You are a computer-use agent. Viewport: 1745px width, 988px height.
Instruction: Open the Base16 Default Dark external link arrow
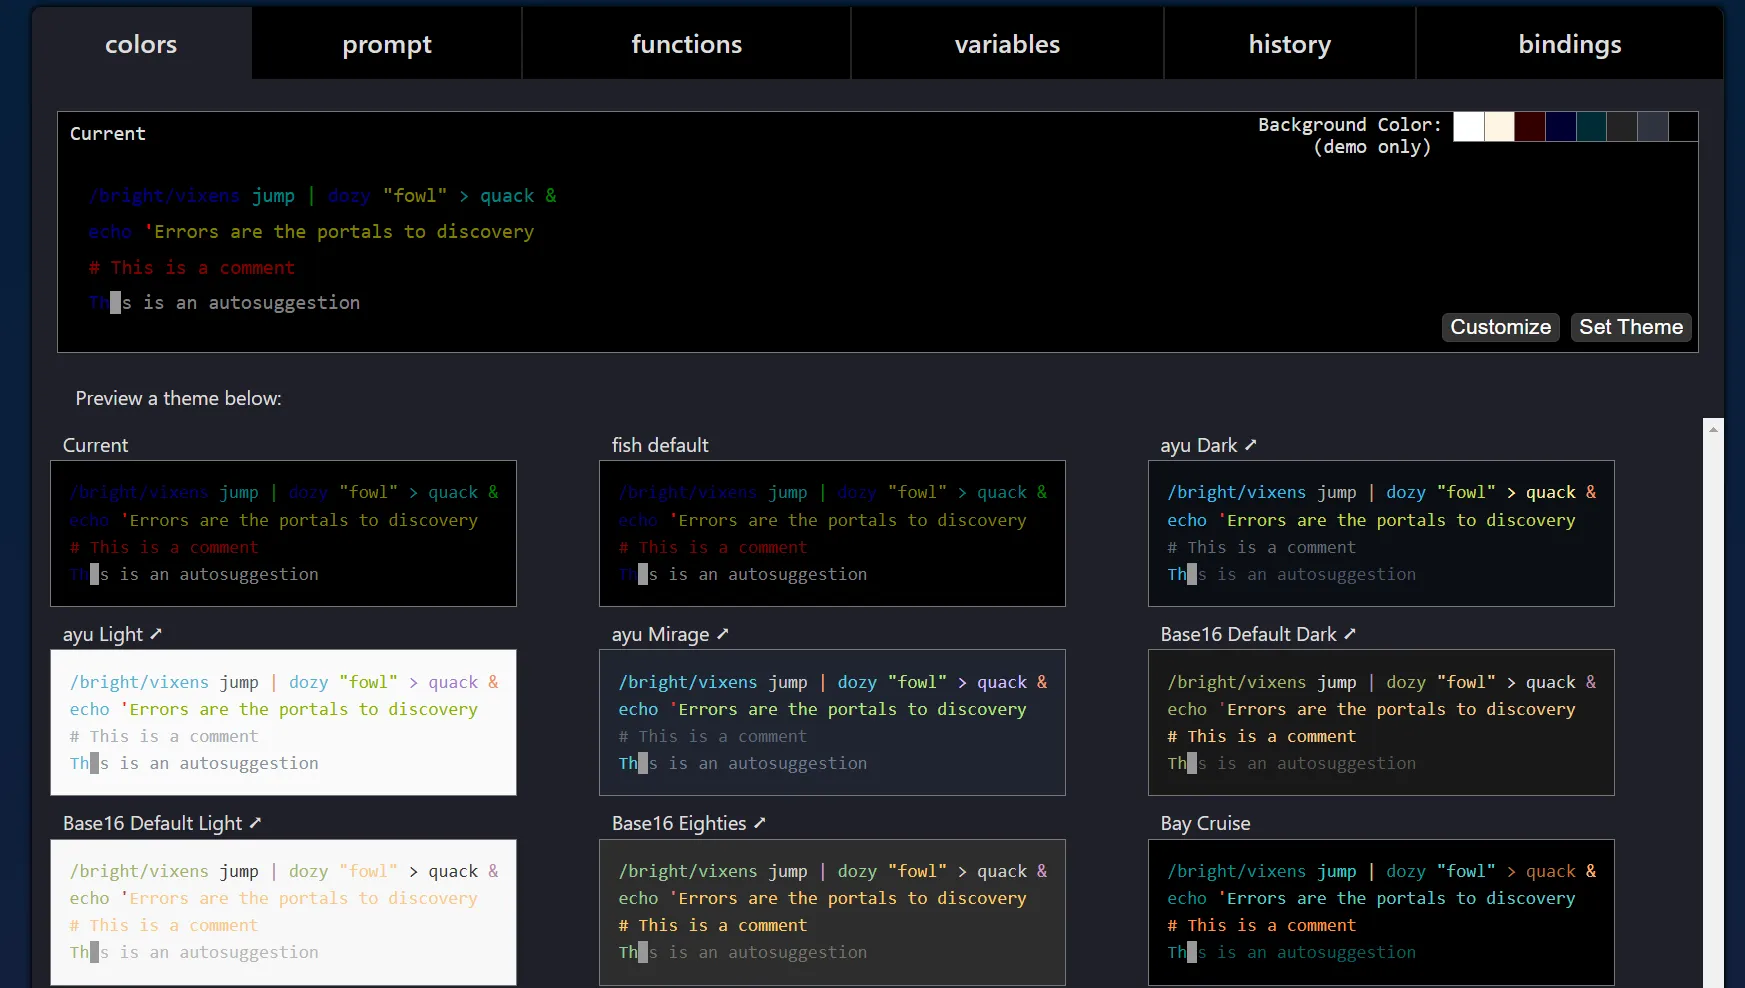1350,635
